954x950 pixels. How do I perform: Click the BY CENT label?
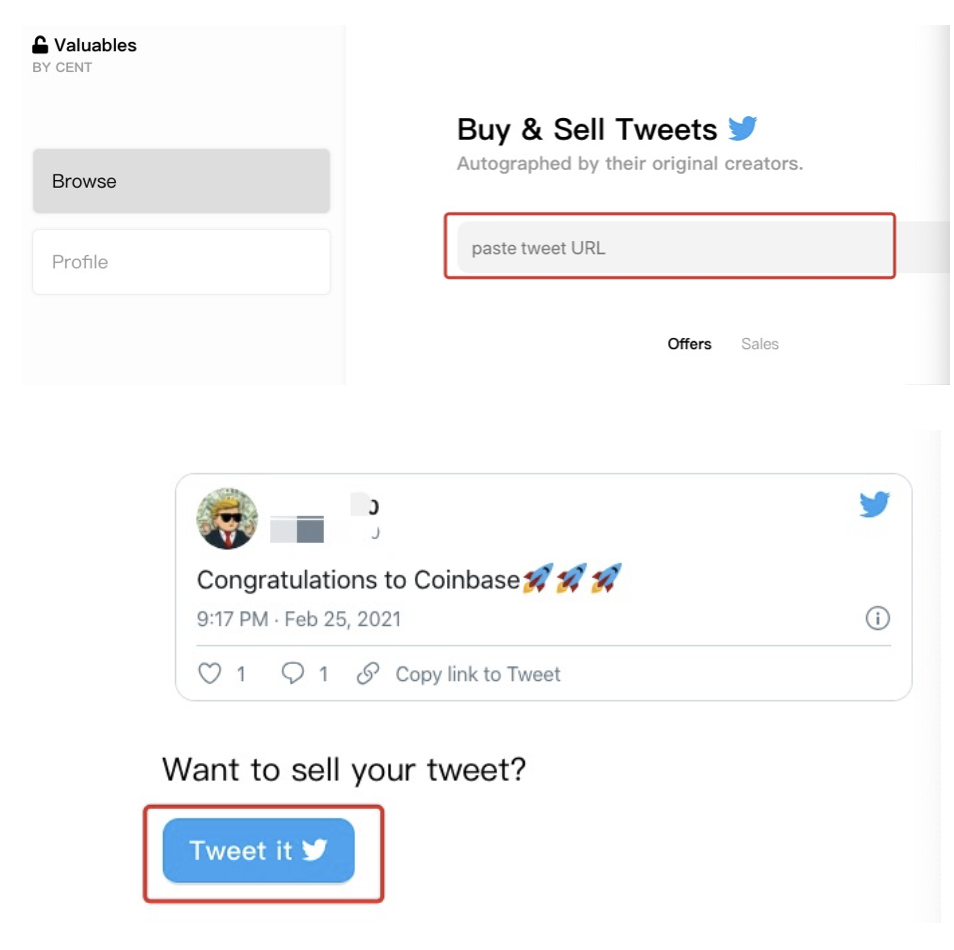click(62, 68)
